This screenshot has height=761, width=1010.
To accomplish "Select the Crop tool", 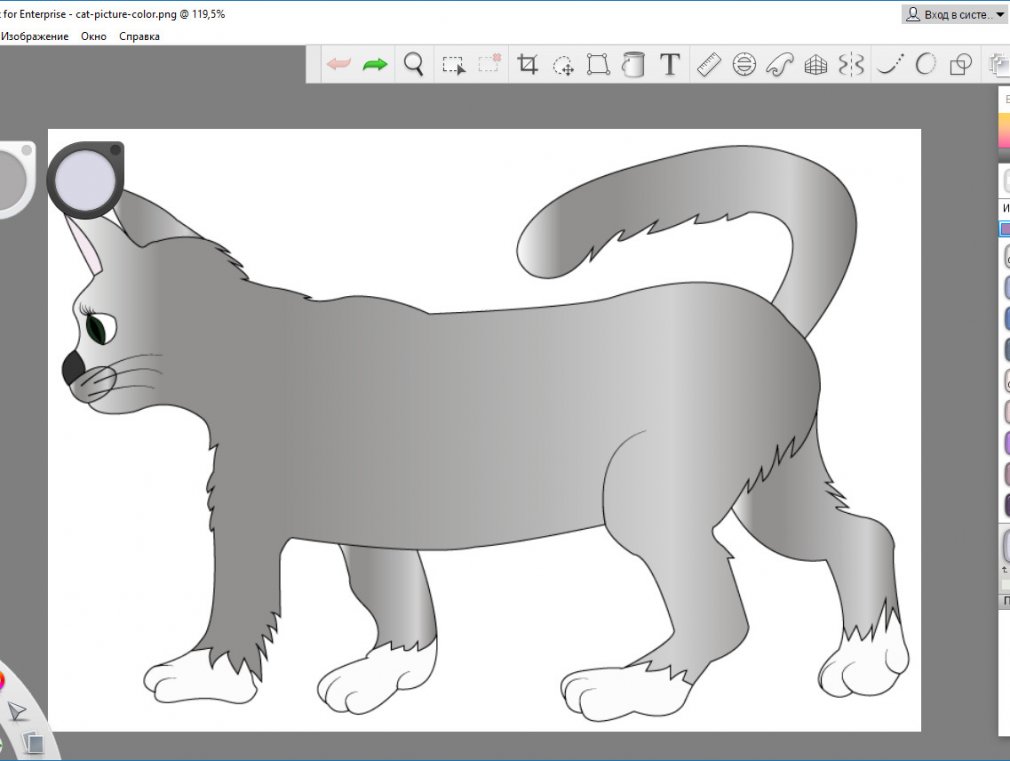I will (528, 64).
